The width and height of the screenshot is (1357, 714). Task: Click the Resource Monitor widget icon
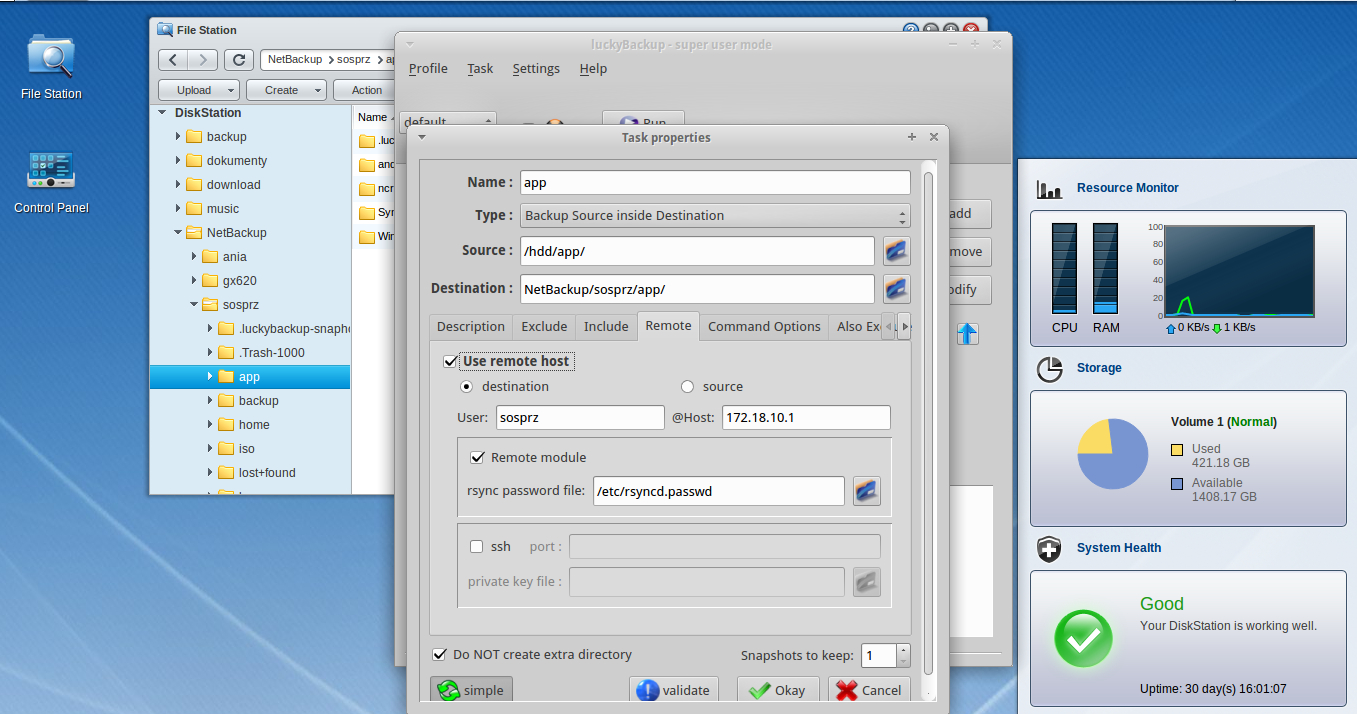tap(1049, 188)
